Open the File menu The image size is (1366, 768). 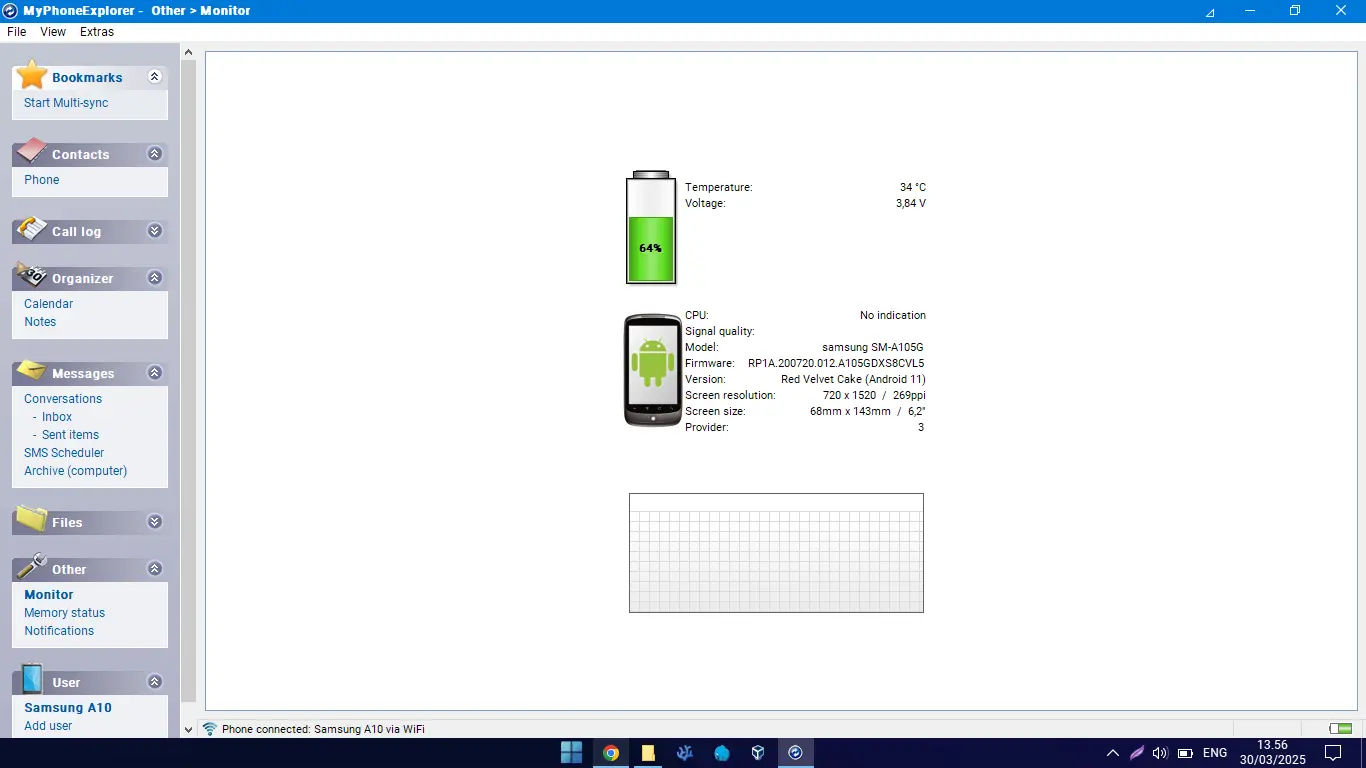click(16, 32)
